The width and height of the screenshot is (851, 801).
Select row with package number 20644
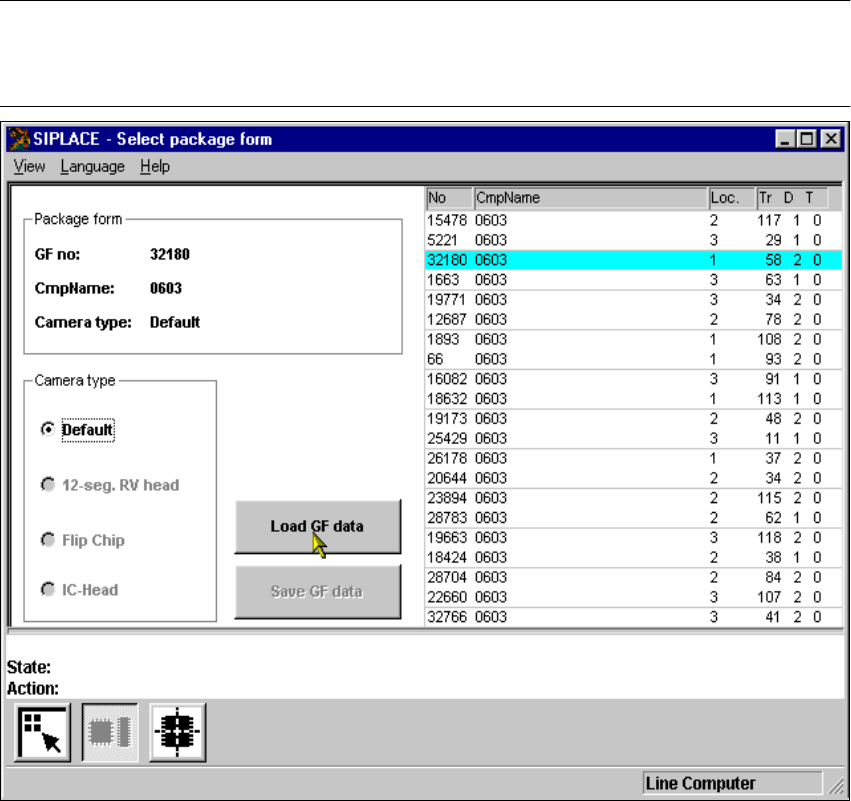[633, 478]
